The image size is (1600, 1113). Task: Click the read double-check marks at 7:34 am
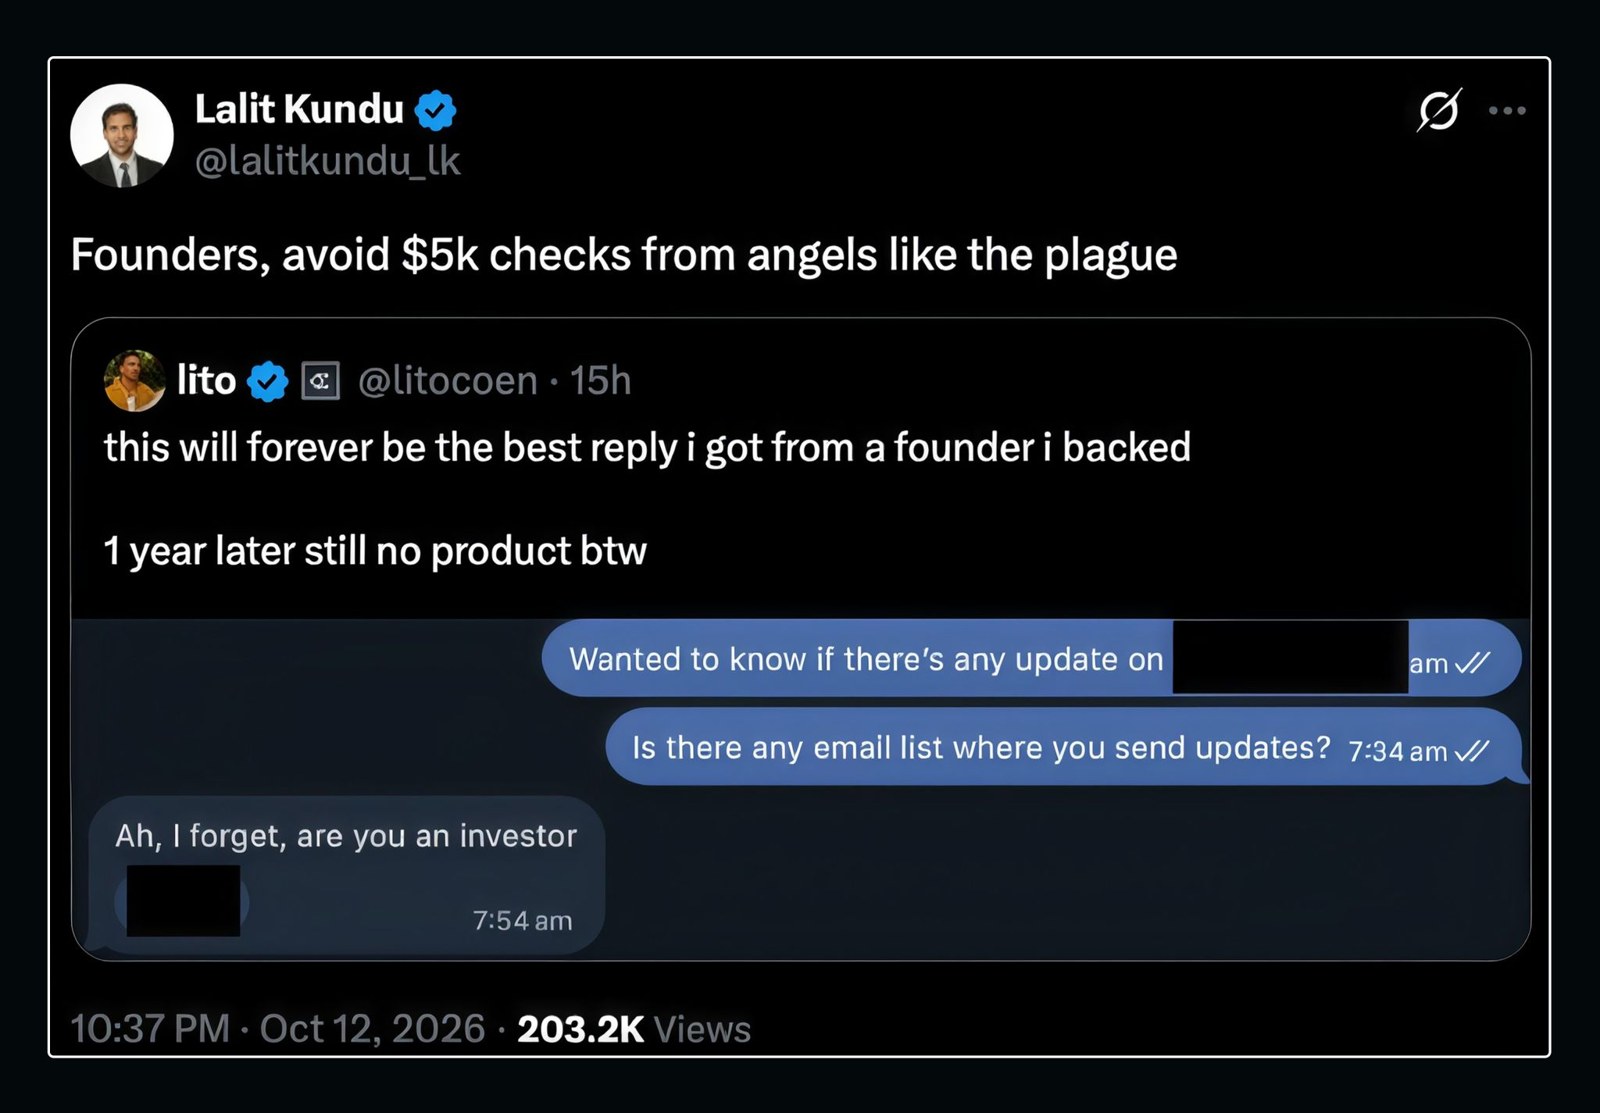pos(1472,750)
